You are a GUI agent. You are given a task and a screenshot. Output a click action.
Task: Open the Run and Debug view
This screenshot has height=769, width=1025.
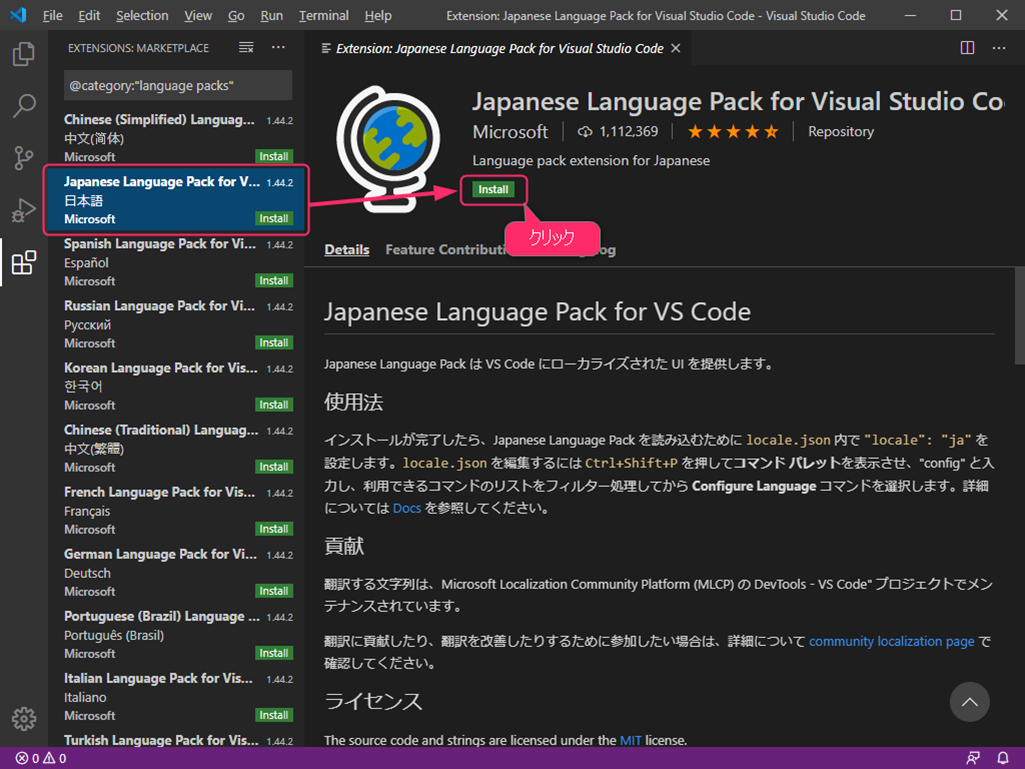pos(24,210)
